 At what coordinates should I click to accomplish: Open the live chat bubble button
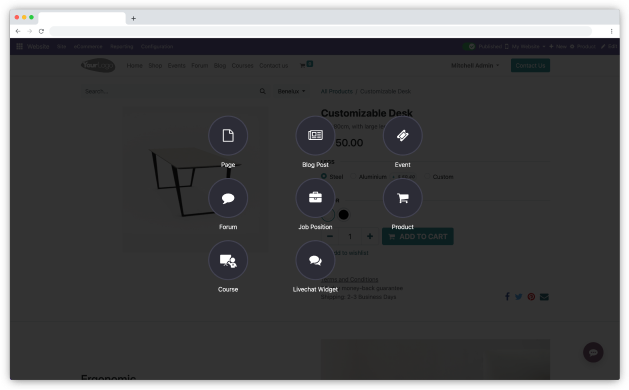(593, 352)
